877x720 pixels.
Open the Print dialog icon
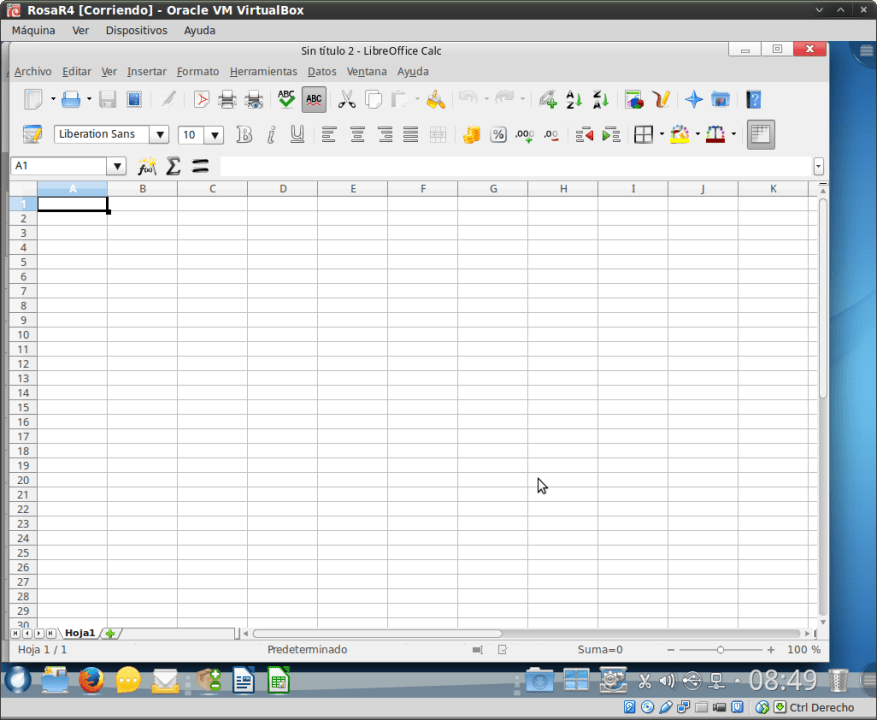coord(228,99)
